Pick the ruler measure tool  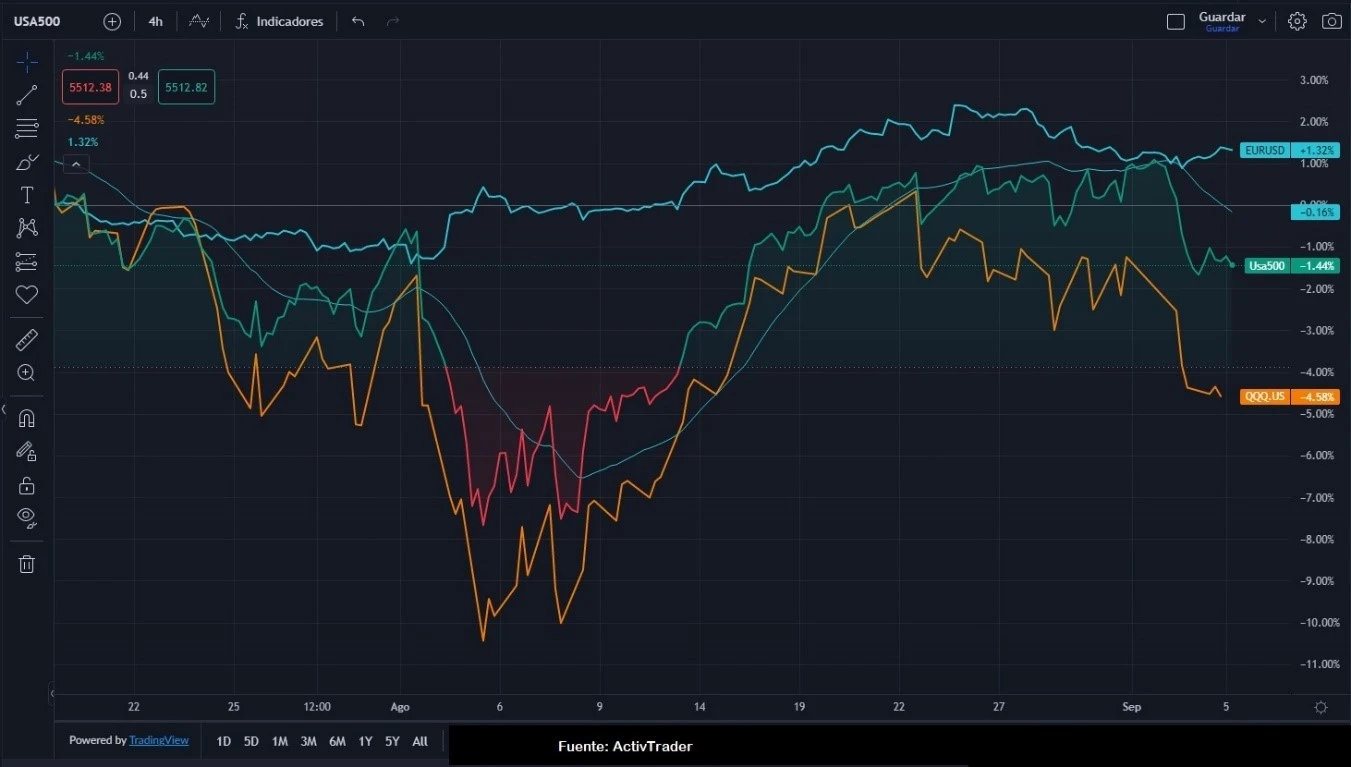pos(27,340)
